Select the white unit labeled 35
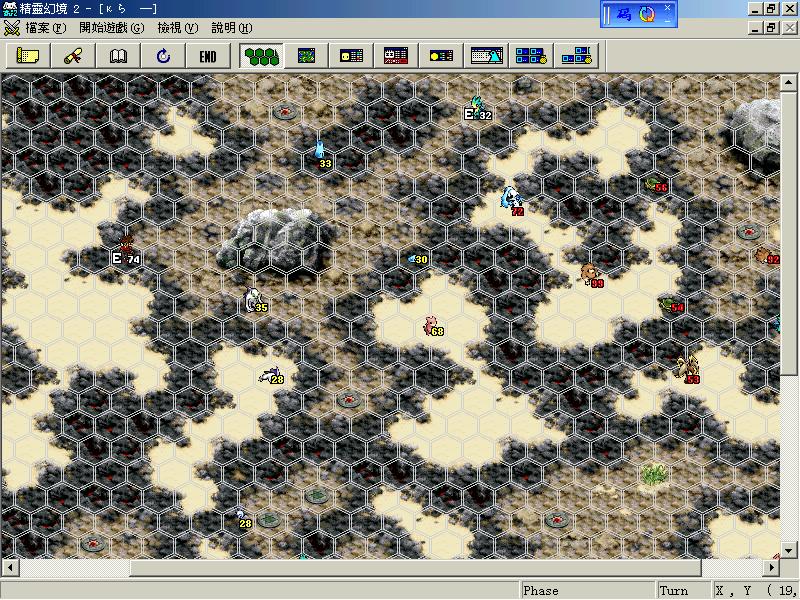This screenshot has height=600, width=800. 255,301
